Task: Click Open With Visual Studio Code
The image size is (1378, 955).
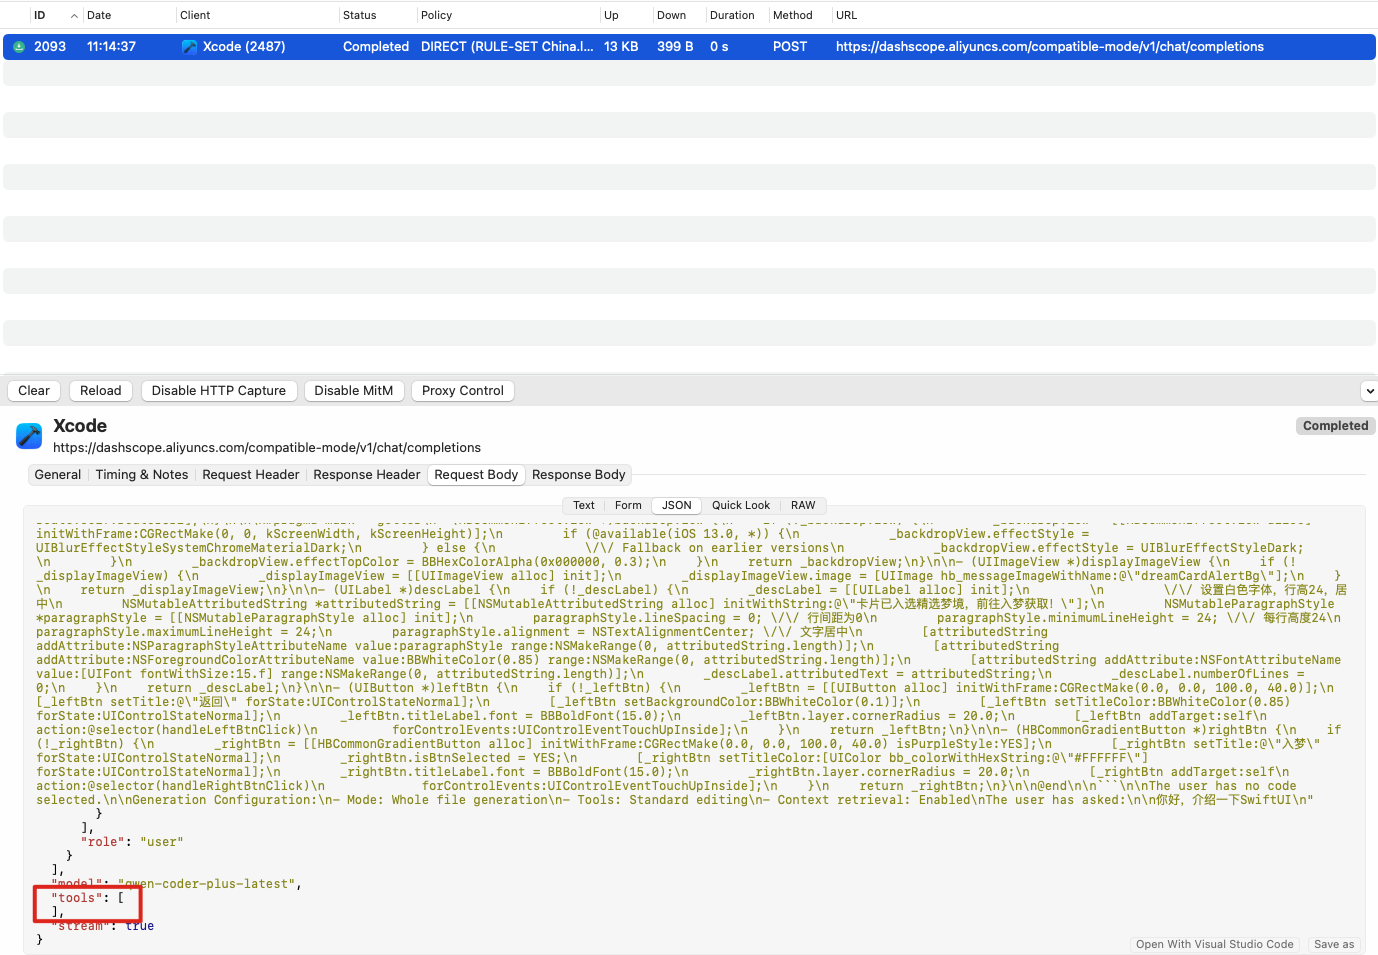Action: (1215, 944)
